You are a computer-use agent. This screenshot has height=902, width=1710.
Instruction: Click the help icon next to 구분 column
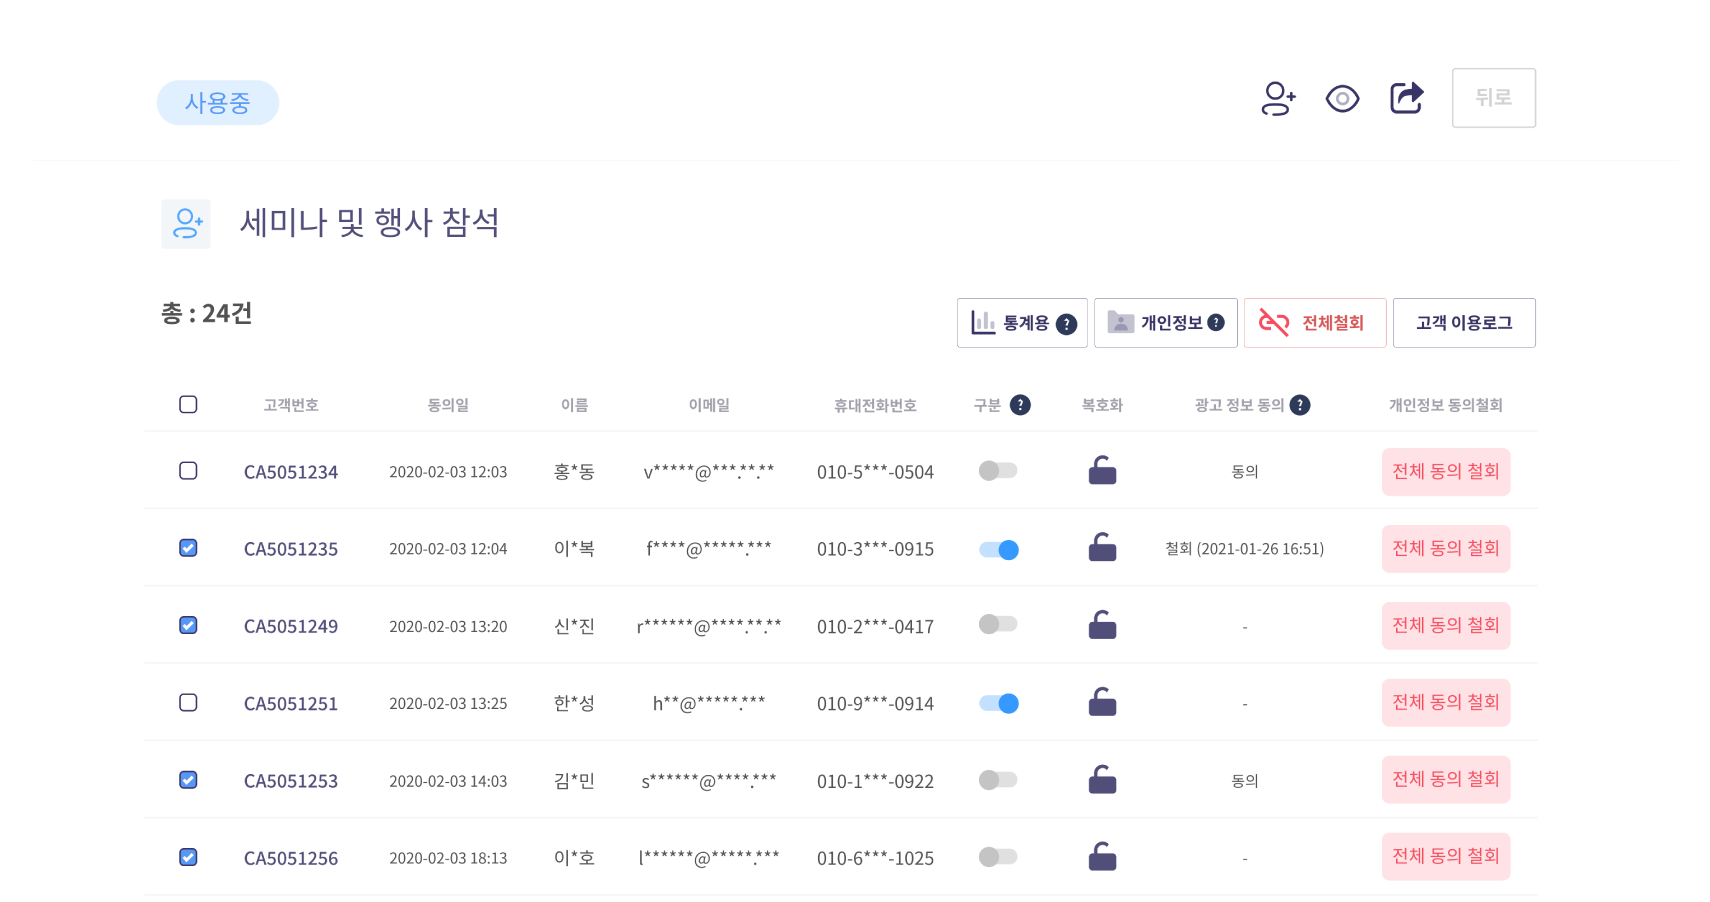coord(1020,405)
